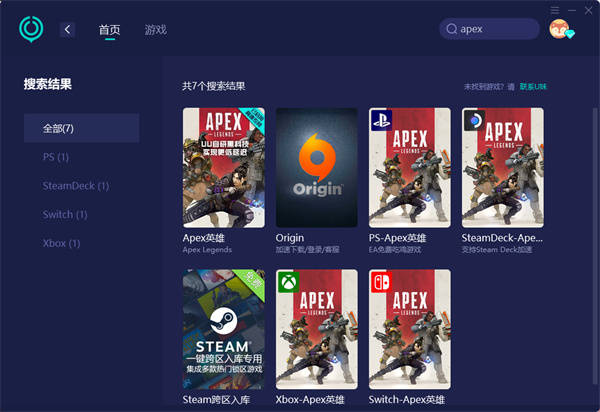600x412 pixels.
Task: Click the Switch badge on Switch-Apex cover
Action: click(381, 282)
